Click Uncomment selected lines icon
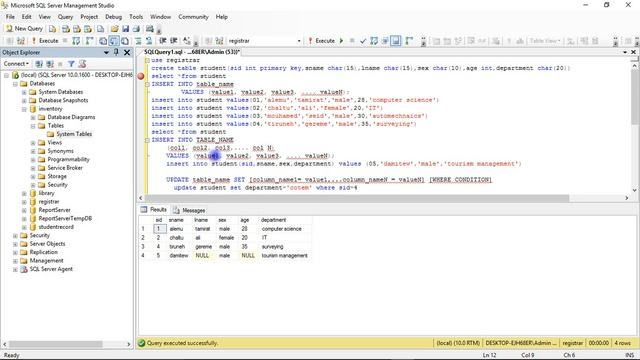The height and width of the screenshot is (360, 640). (x=149, y=41)
